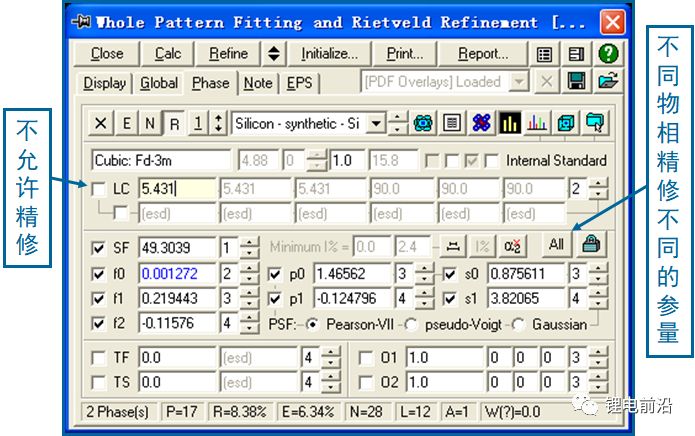The image size is (695, 436).
Task: Switch to the Global tab
Action: (x=159, y=83)
